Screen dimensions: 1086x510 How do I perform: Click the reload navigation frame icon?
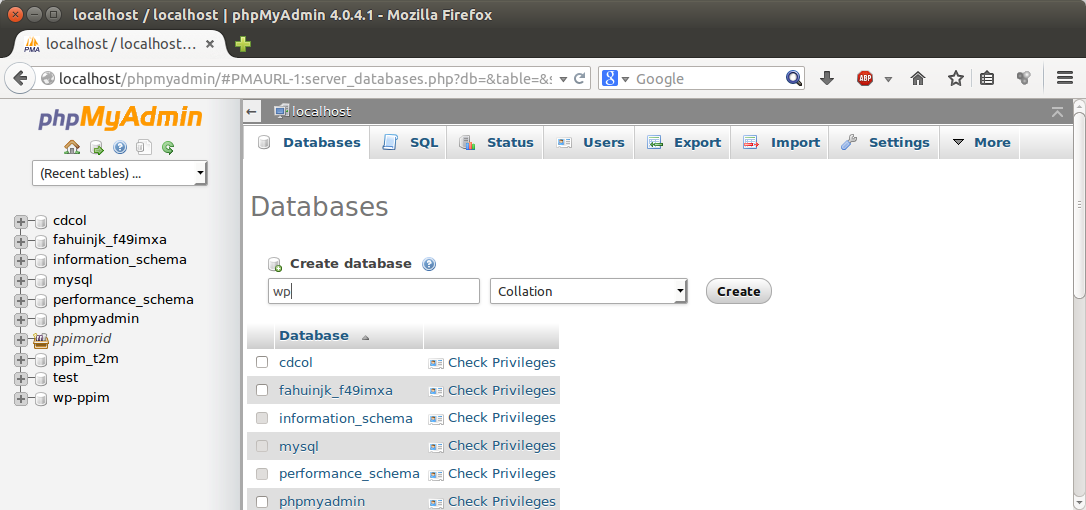168,147
